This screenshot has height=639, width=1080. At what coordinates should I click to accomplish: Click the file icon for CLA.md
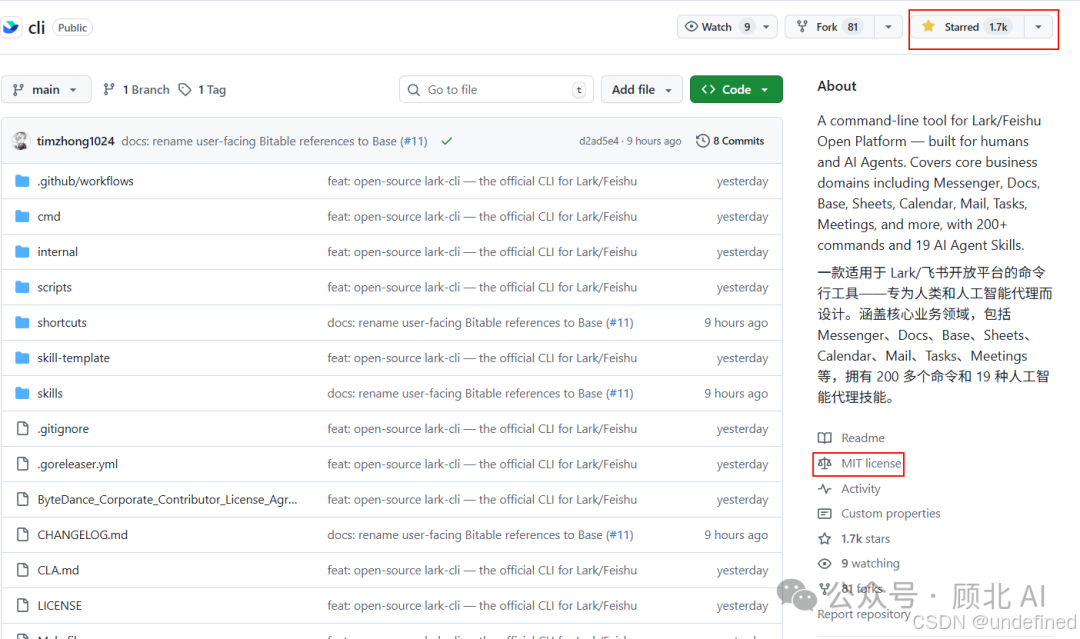coord(23,570)
